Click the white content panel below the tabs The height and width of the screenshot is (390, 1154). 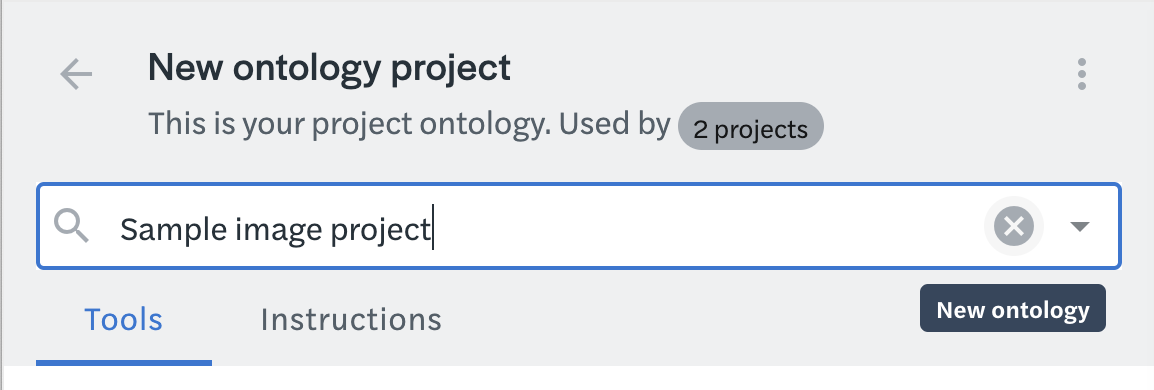coord(578,377)
